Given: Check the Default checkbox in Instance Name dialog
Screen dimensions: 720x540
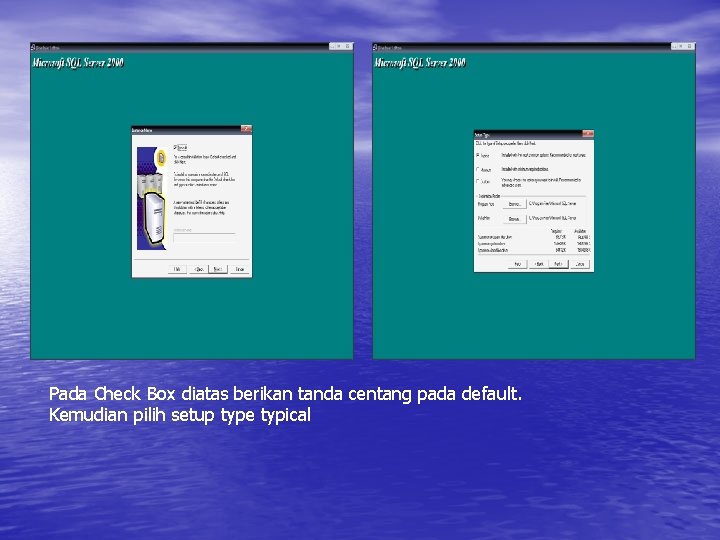Looking at the screenshot, I should 175,147.
